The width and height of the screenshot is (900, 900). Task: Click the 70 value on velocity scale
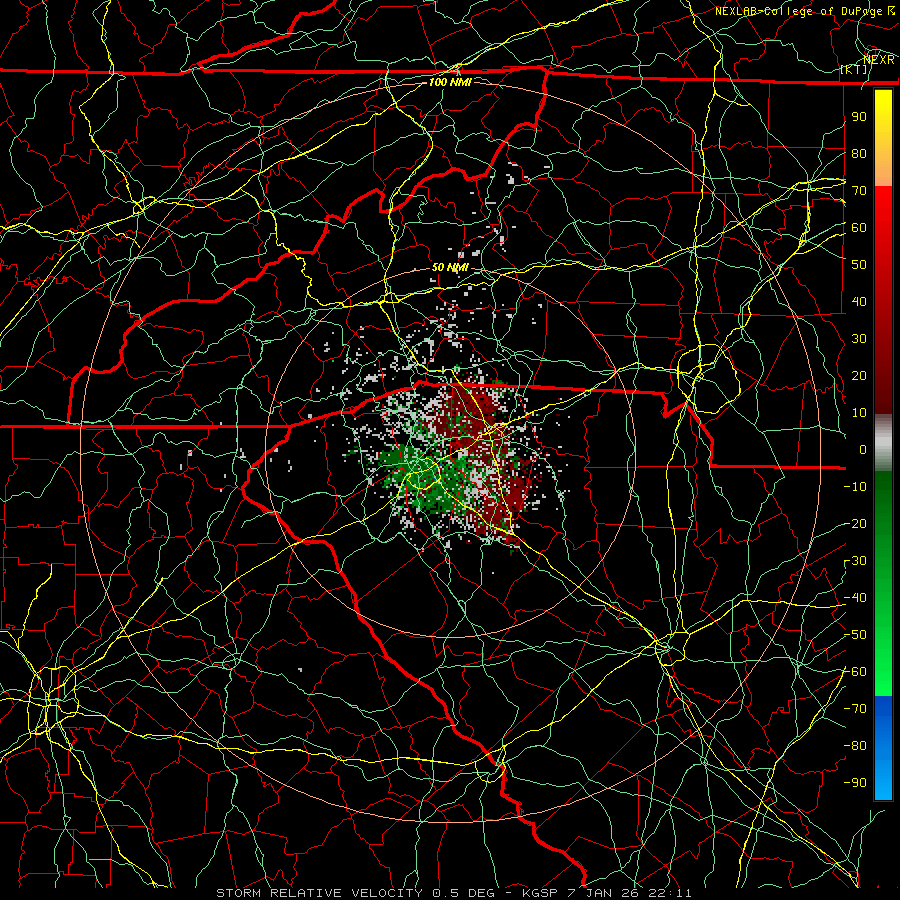(x=859, y=191)
